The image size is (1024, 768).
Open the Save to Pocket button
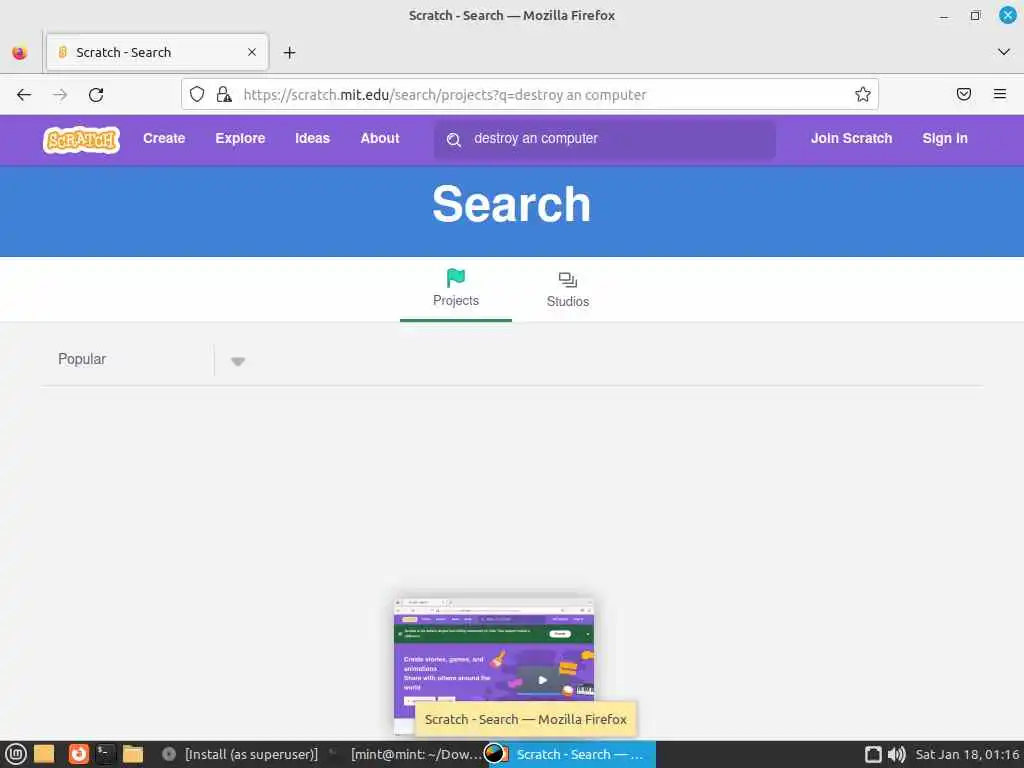tap(963, 94)
